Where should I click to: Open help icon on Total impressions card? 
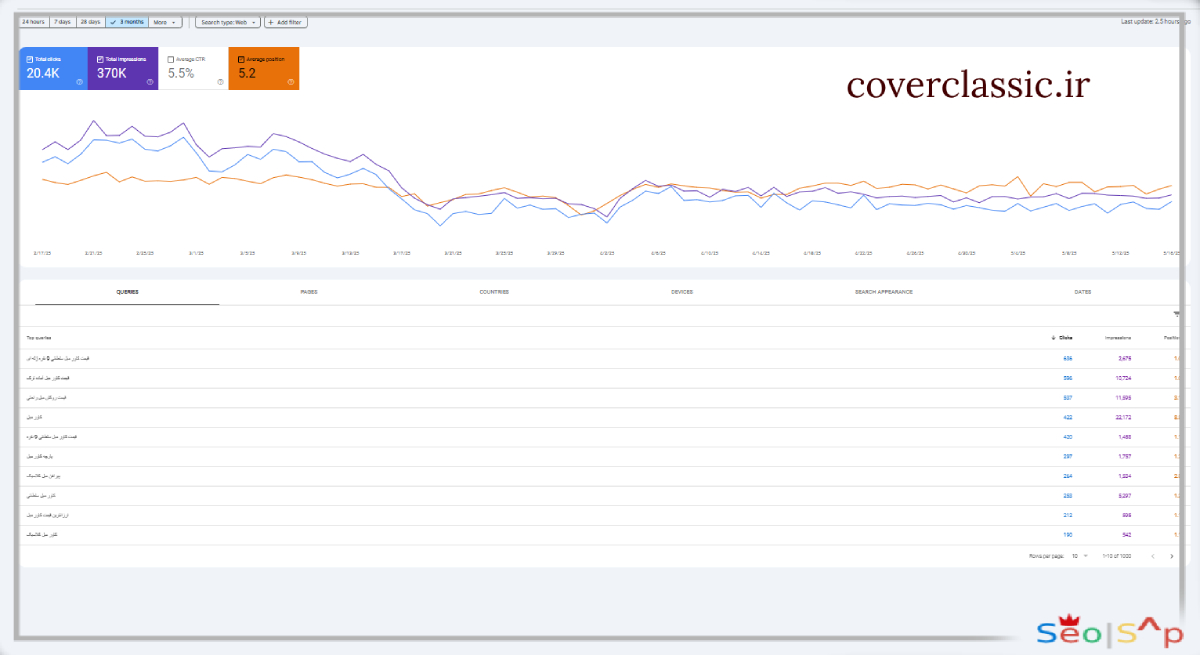click(149, 82)
